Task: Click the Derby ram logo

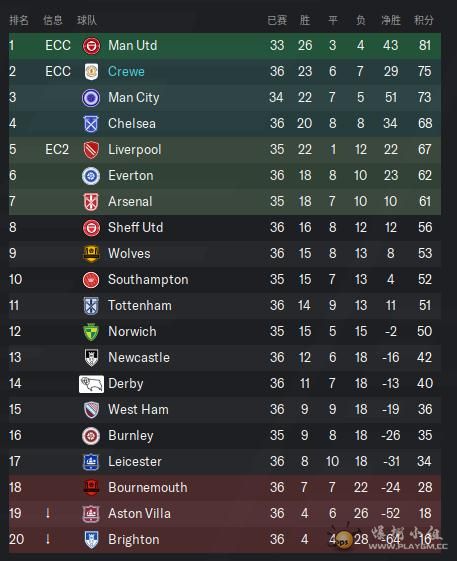Action: coord(91,384)
